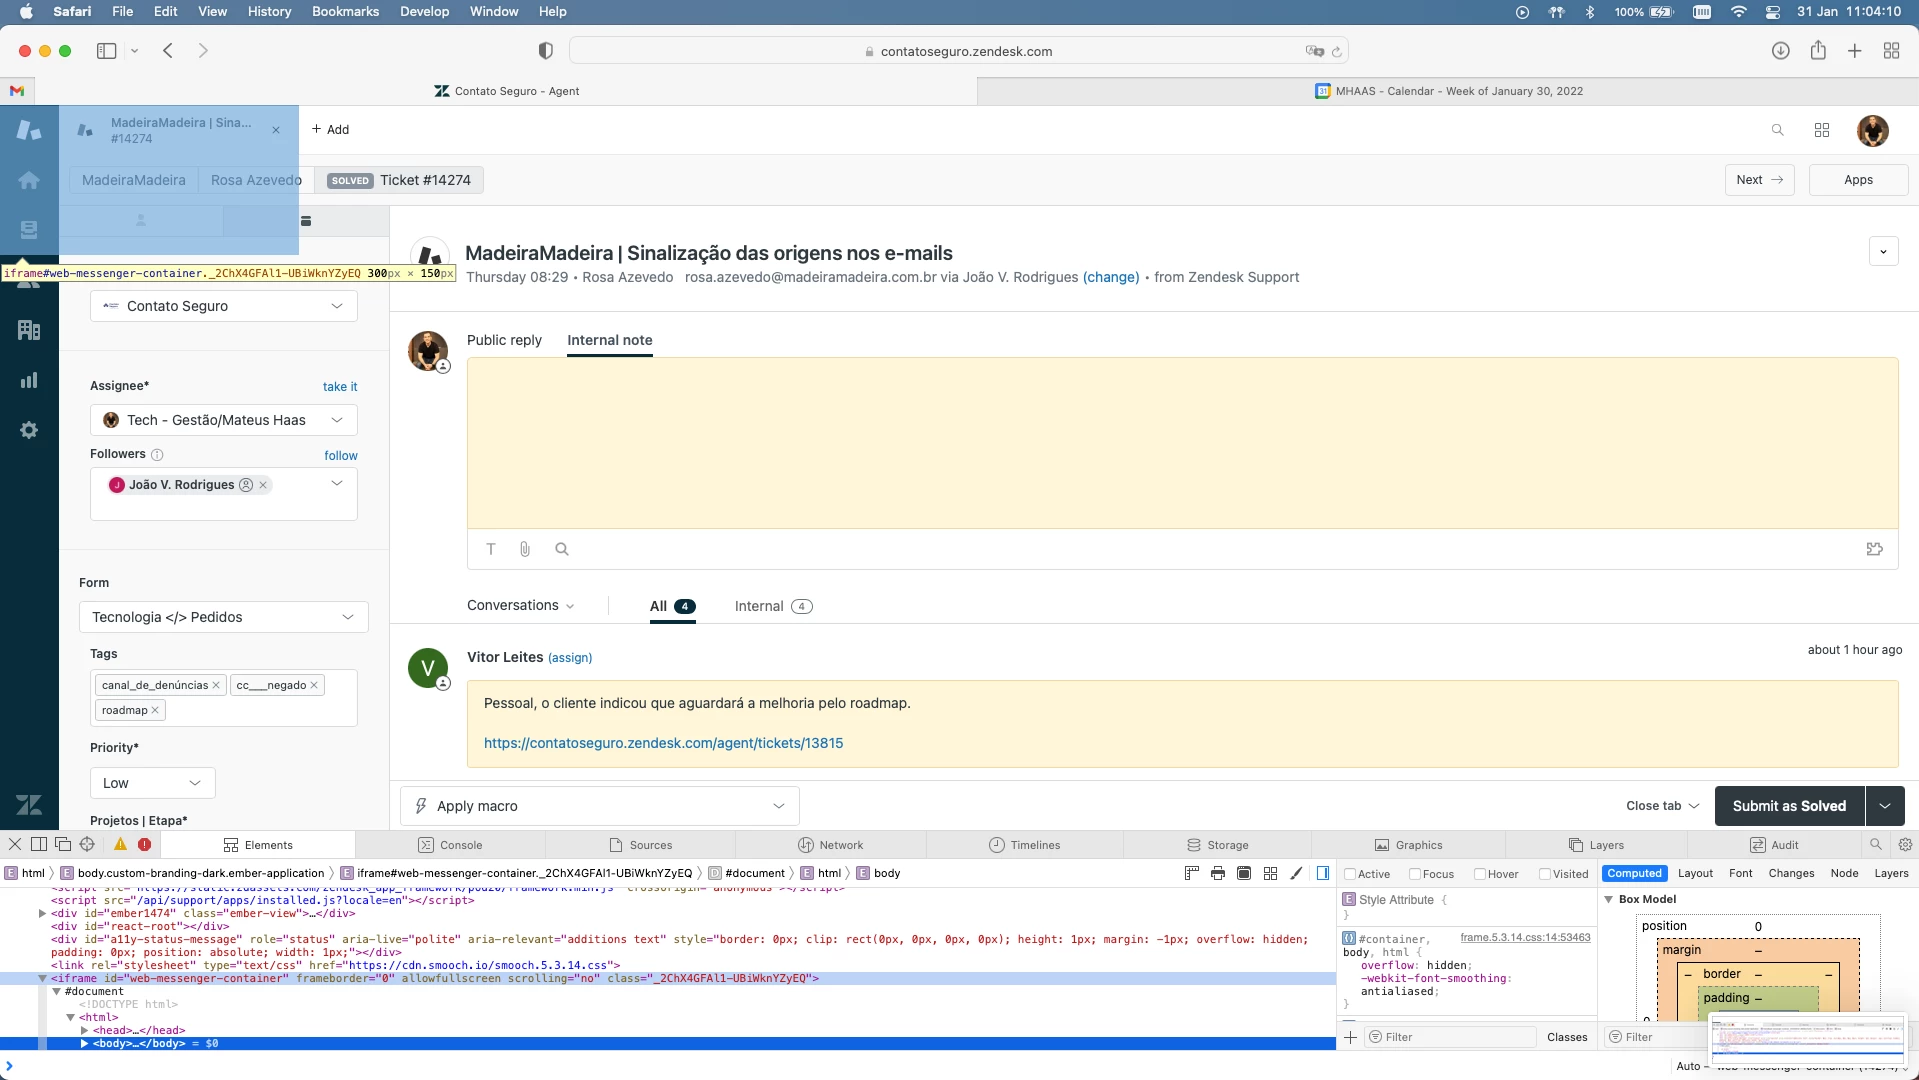Screen dimensions: 1919x1080
Task: Show the errors red badge in inspector
Action: click(x=144, y=844)
